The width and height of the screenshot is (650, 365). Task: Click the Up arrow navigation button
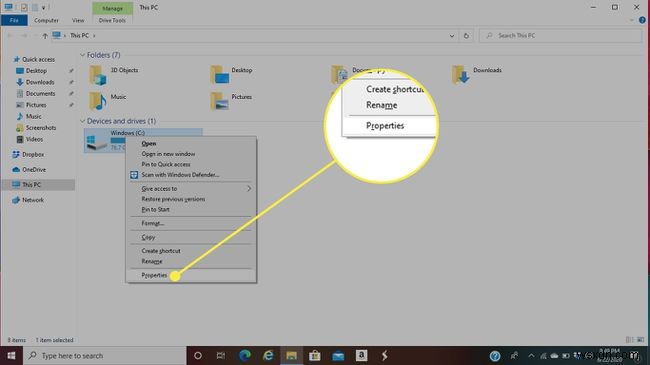(45, 36)
